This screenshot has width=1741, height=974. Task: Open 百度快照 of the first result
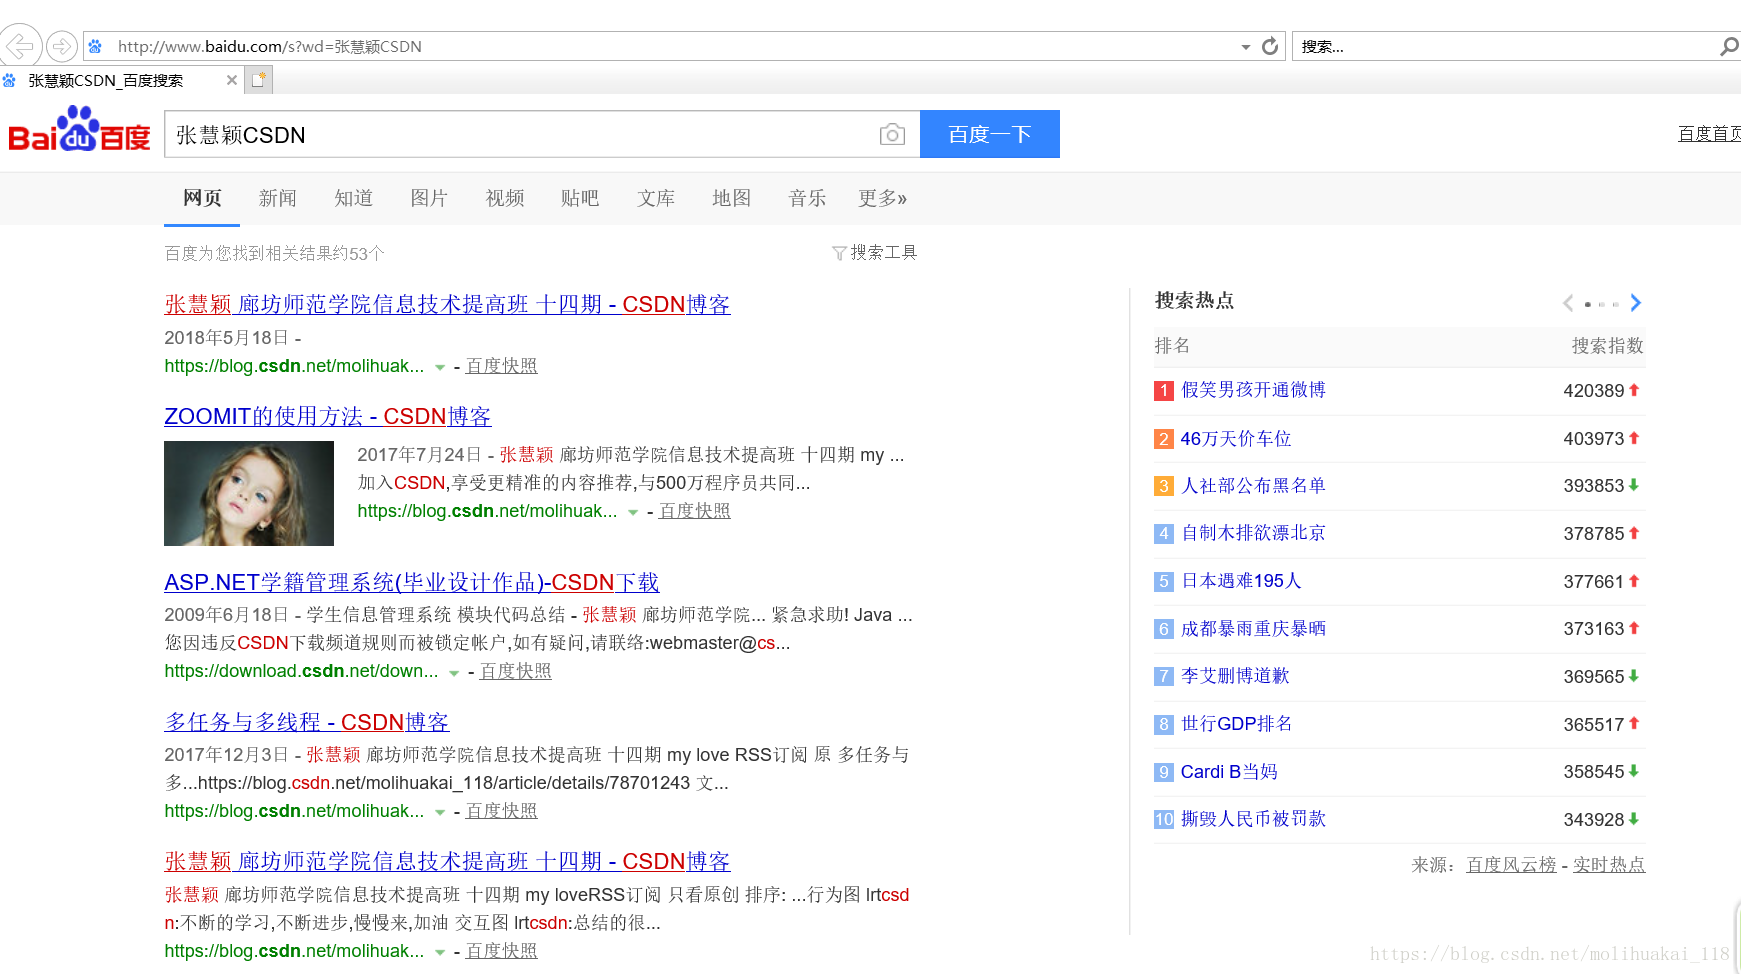click(x=501, y=366)
